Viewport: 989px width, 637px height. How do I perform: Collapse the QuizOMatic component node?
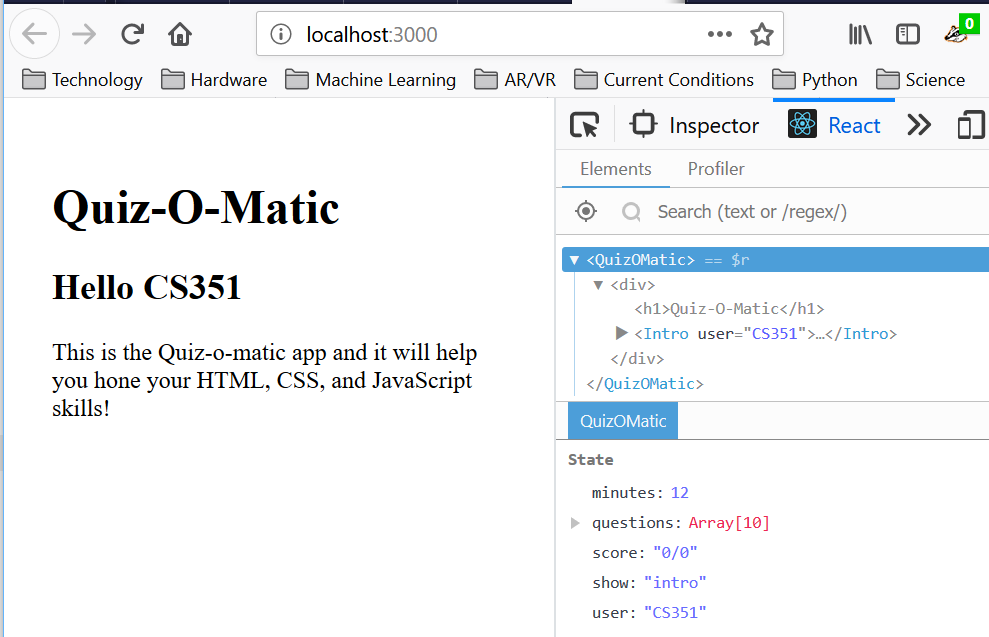pyautogui.click(x=574, y=260)
